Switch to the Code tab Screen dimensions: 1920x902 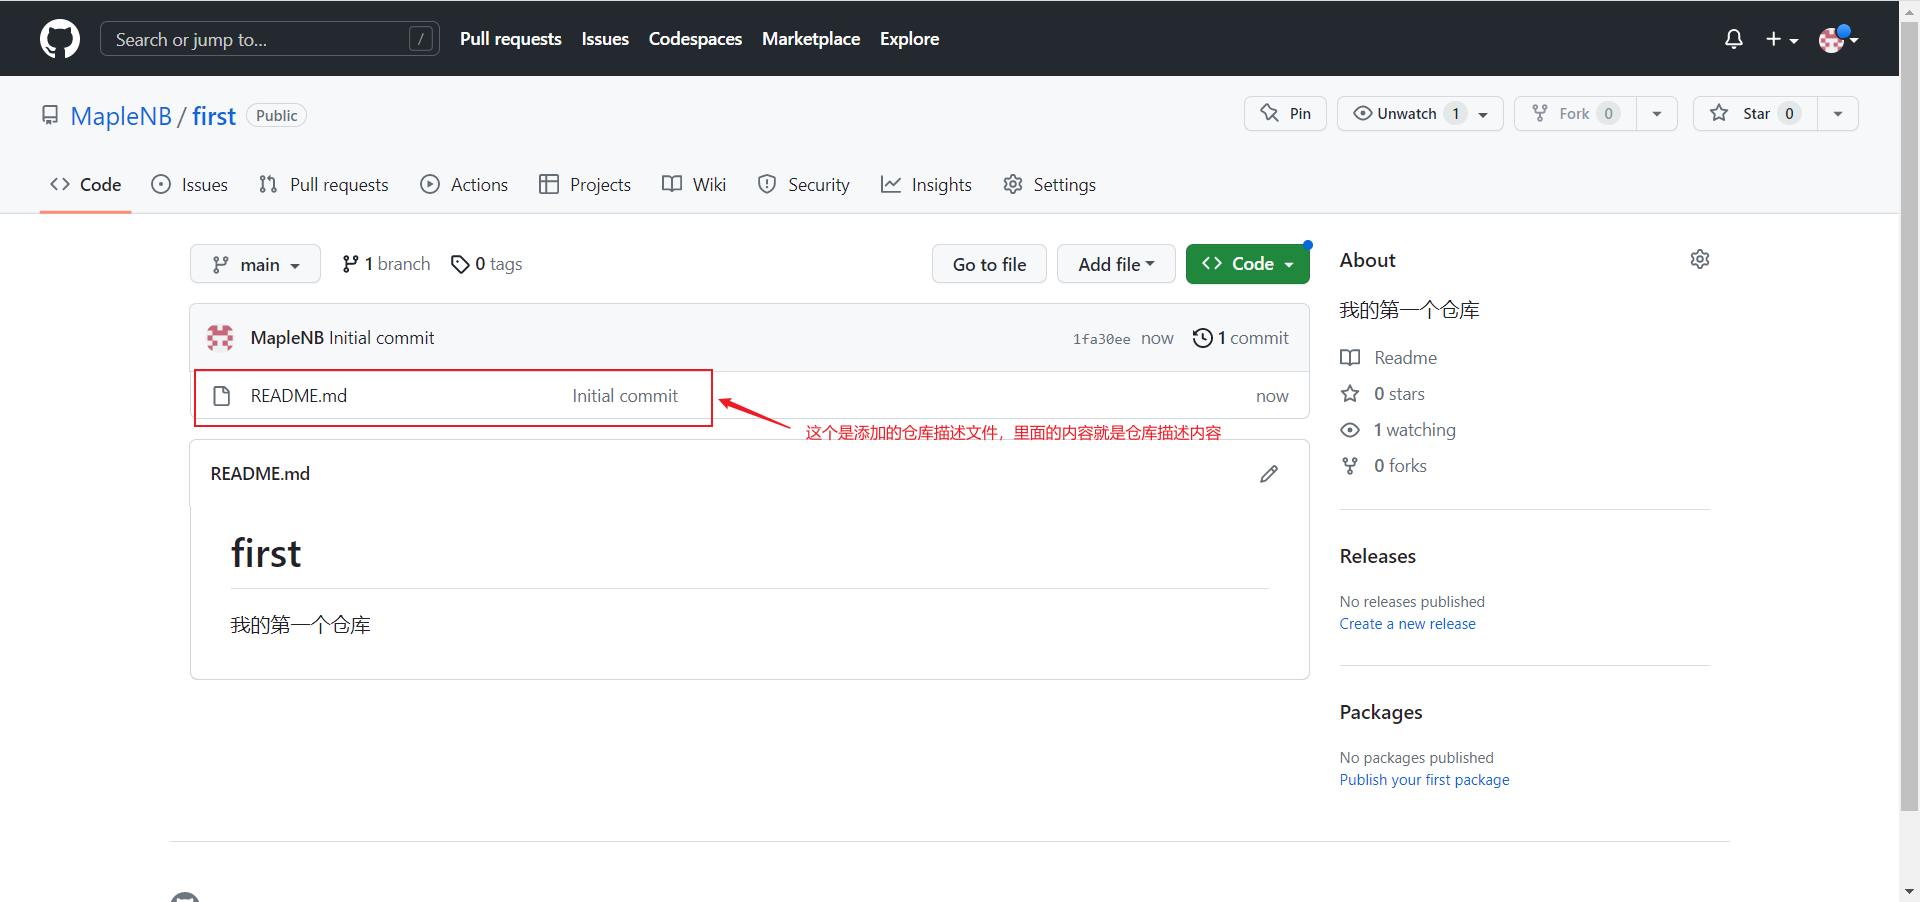tap(86, 185)
